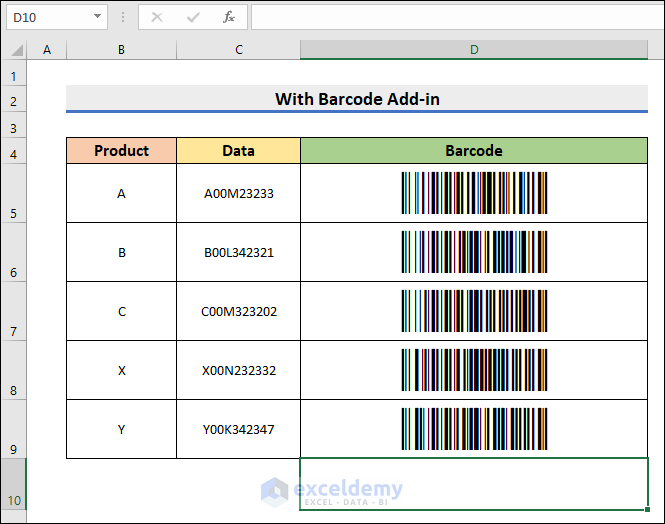Select the Product cell containing X
The width and height of the screenshot is (665, 524).
121,370
